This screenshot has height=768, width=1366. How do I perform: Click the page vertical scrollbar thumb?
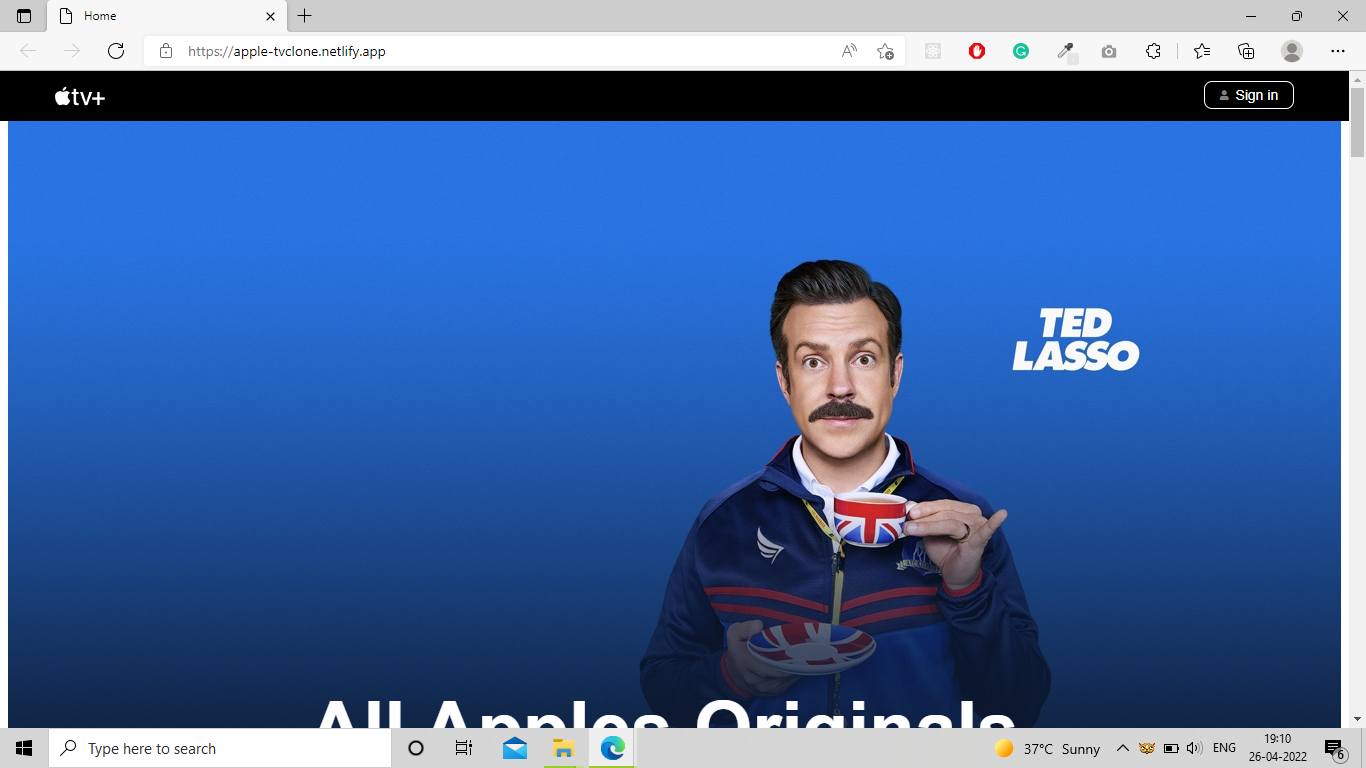point(1357,122)
